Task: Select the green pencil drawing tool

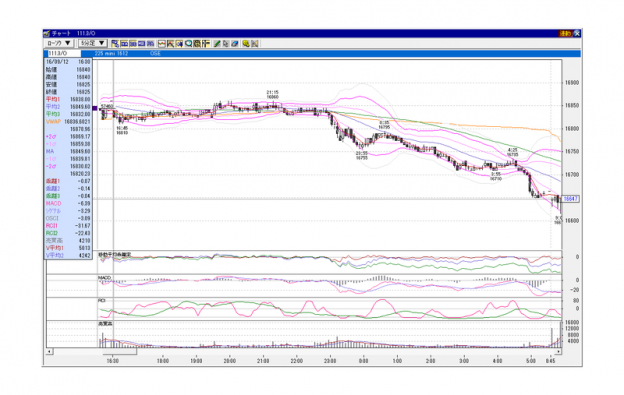Action: coord(217,43)
